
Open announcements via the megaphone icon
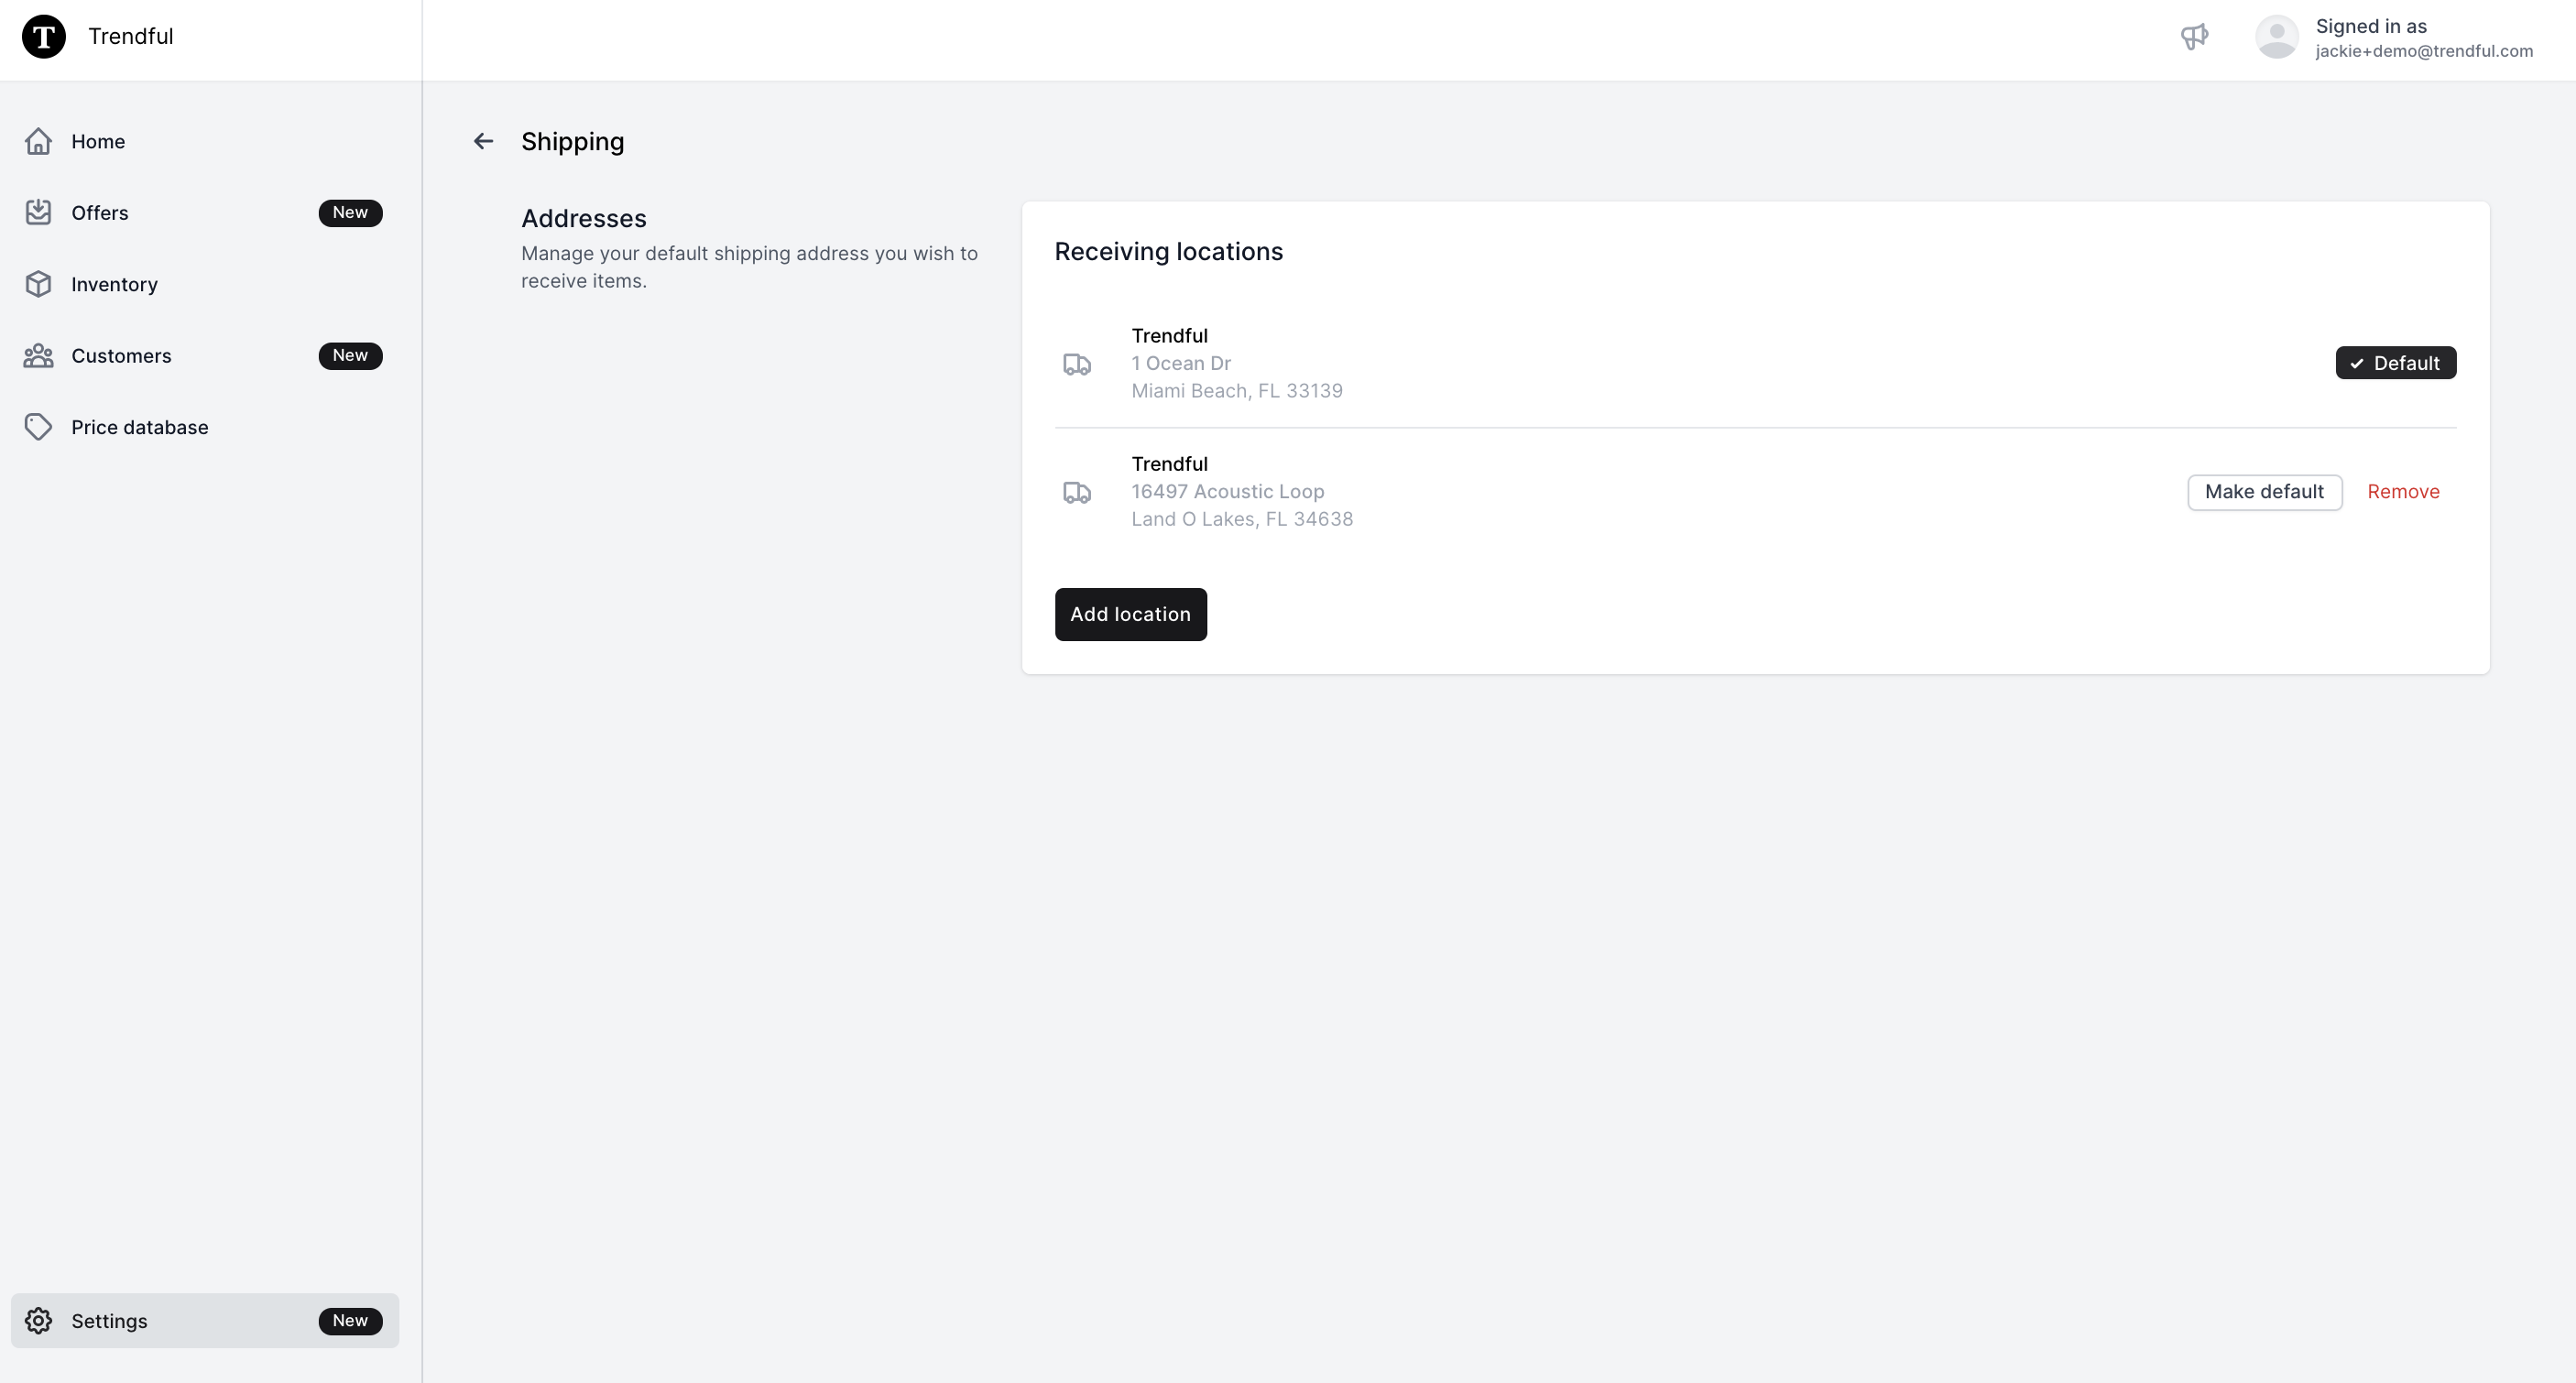point(2194,36)
